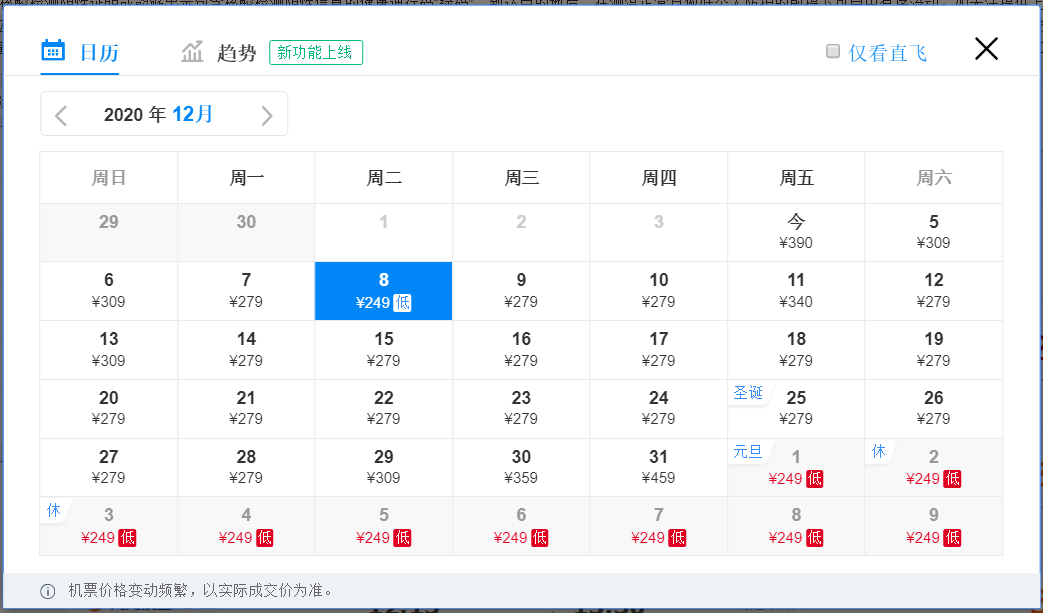Select December 5 priced ¥309
This screenshot has width=1043, height=613.
point(934,232)
